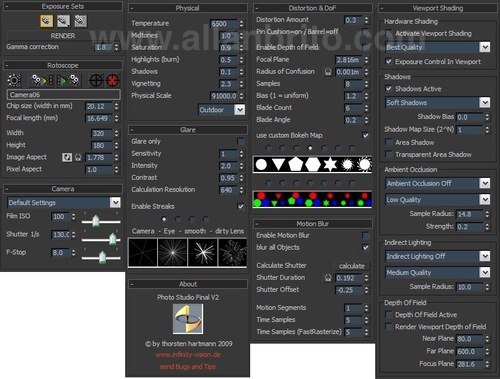This screenshot has width=500, height=379.
Task: Click the Camera06 name field
Action: (x=63, y=94)
